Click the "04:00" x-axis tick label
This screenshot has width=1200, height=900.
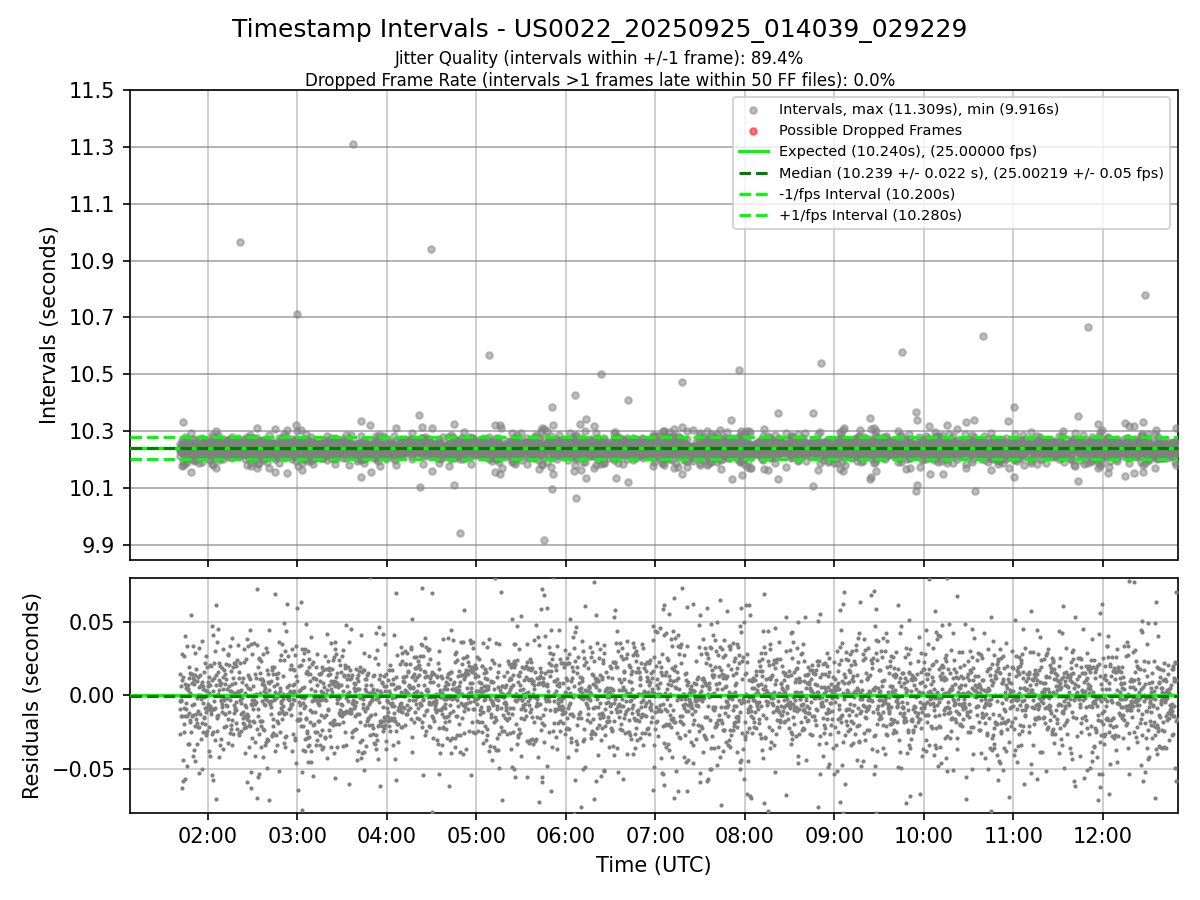pyautogui.click(x=387, y=835)
